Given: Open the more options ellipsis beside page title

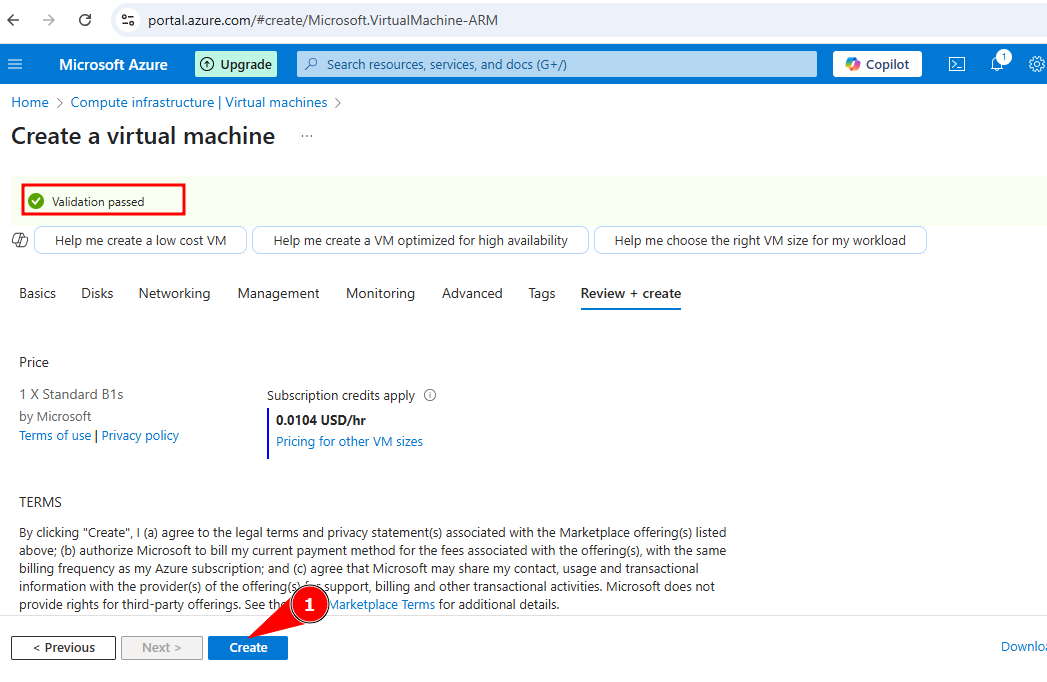Looking at the screenshot, I should coord(306,136).
